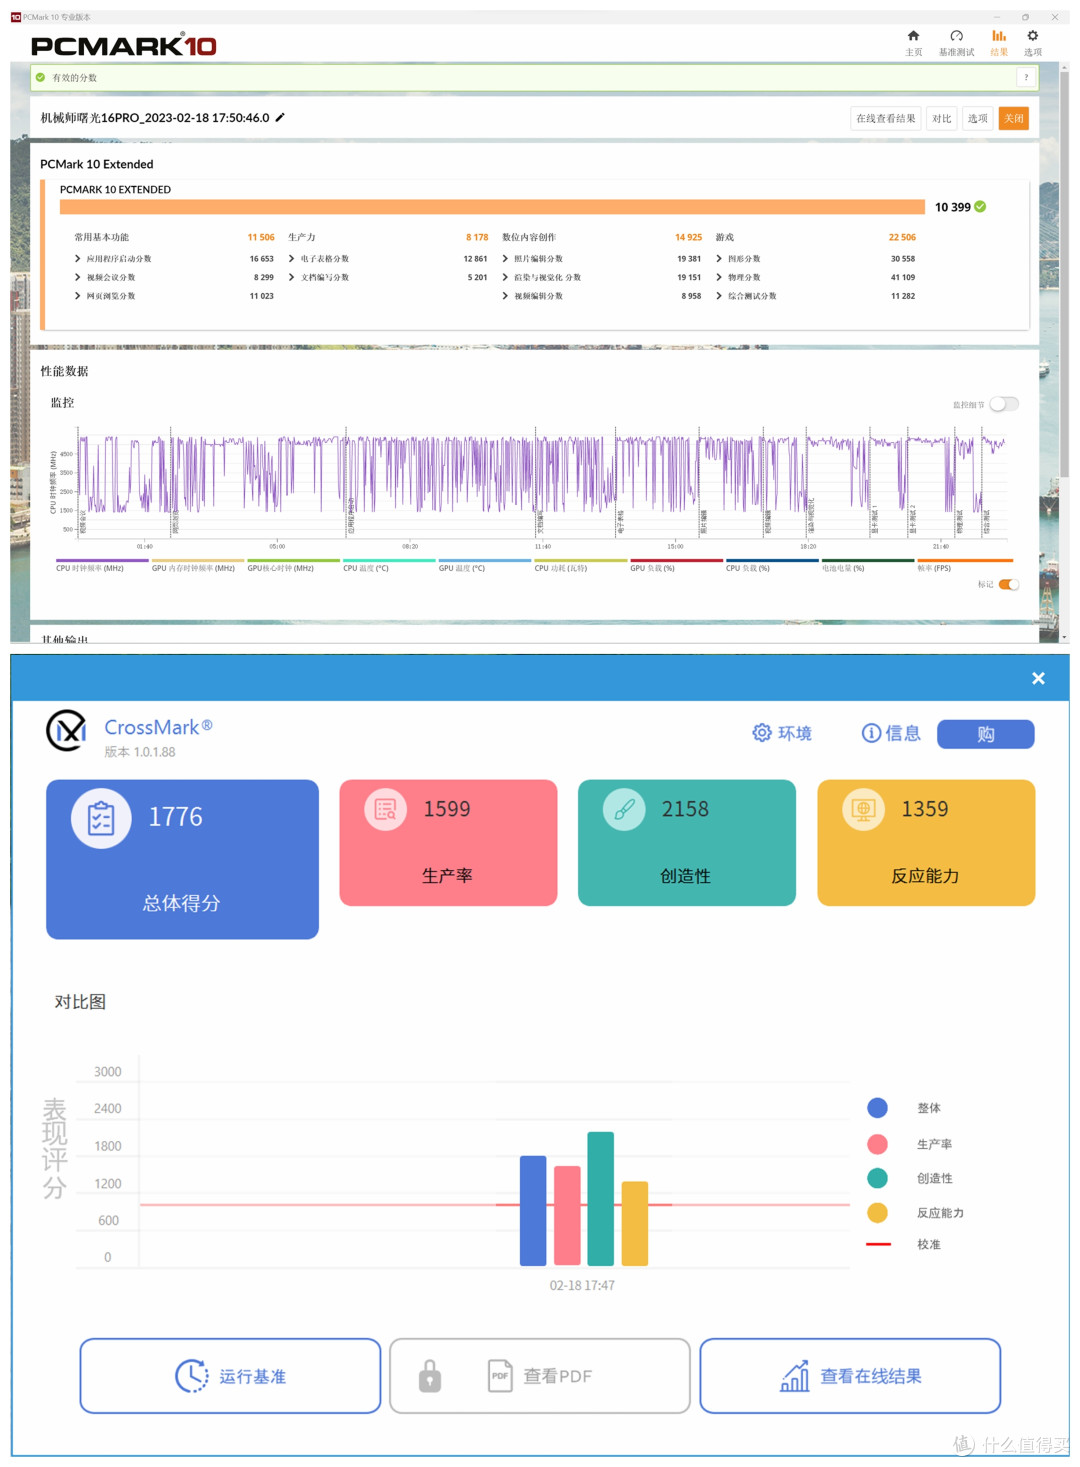The width and height of the screenshot is (1080, 1467).
Task: Click the blue overall bar in chart
Action: pyautogui.click(x=533, y=1210)
